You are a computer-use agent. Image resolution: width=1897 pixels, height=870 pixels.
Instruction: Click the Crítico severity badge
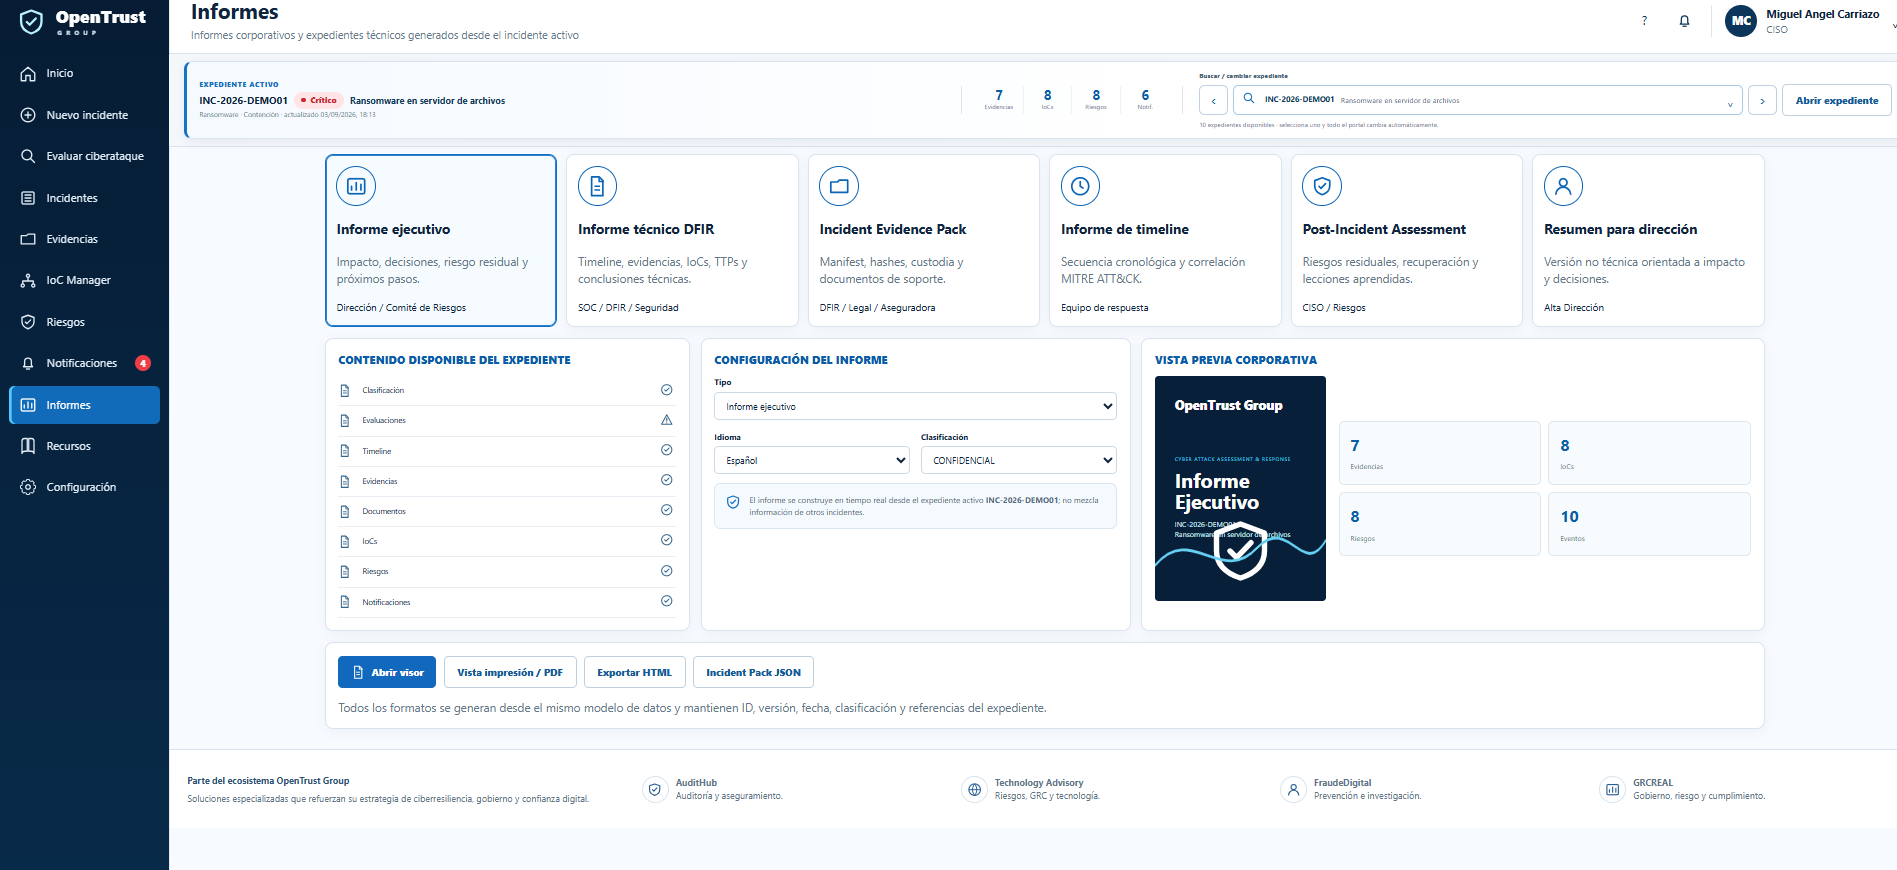pyautogui.click(x=319, y=100)
